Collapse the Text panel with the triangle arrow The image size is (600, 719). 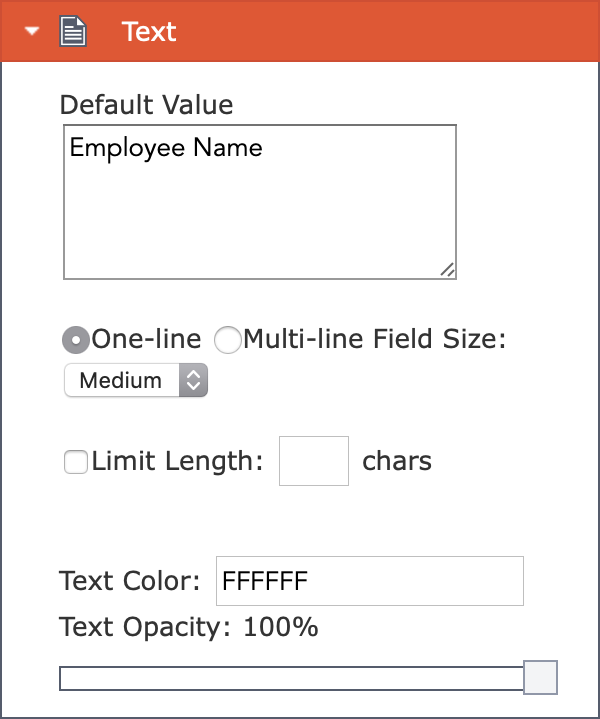click(32, 31)
